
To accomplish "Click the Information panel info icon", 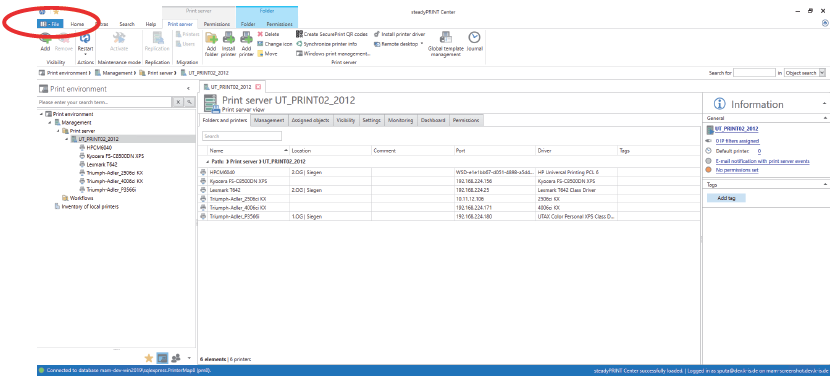I will click(720, 104).
